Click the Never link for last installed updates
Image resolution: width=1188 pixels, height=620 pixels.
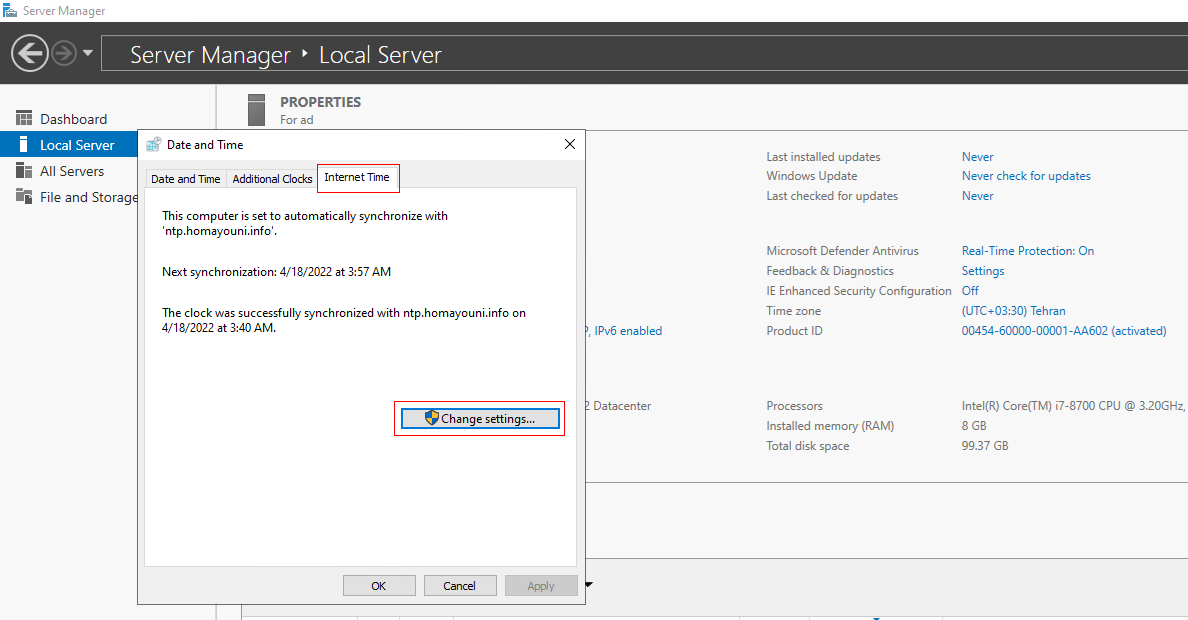point(977,157)
